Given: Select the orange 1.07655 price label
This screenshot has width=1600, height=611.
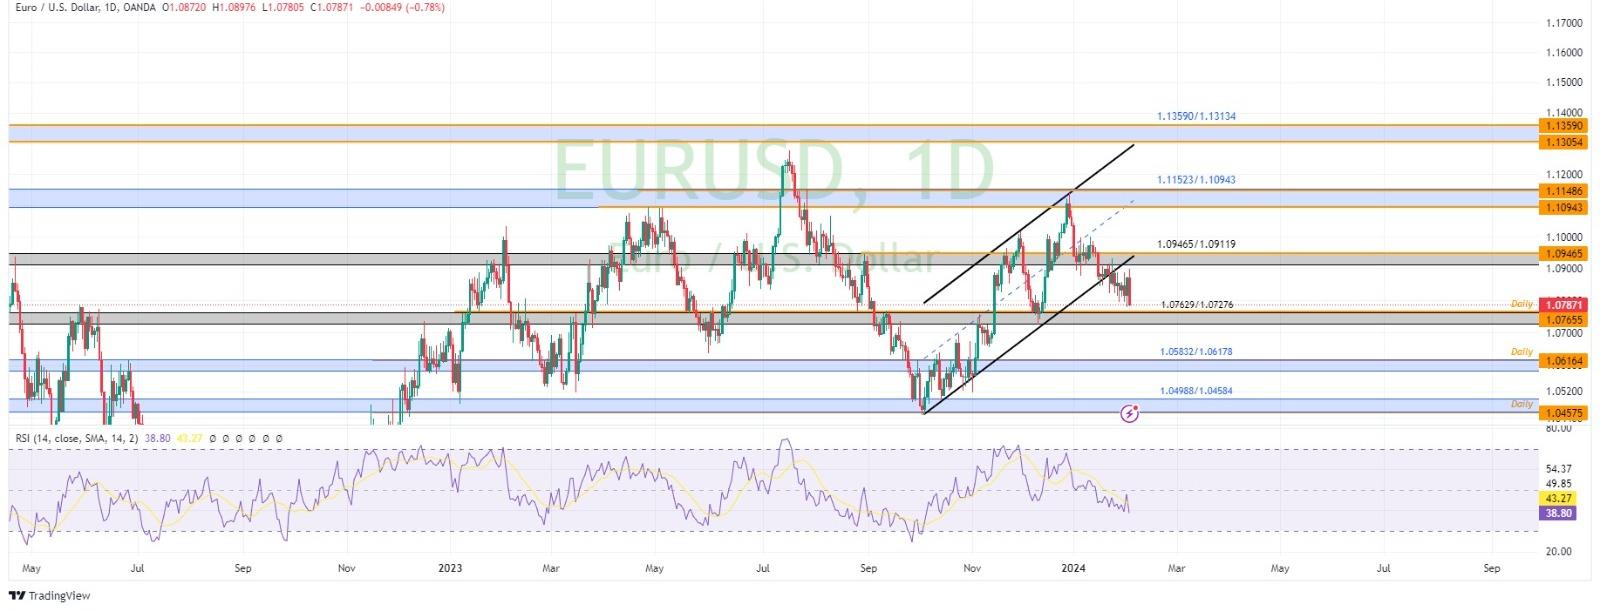Looking at the screenshot, I should coord(1562,320).
